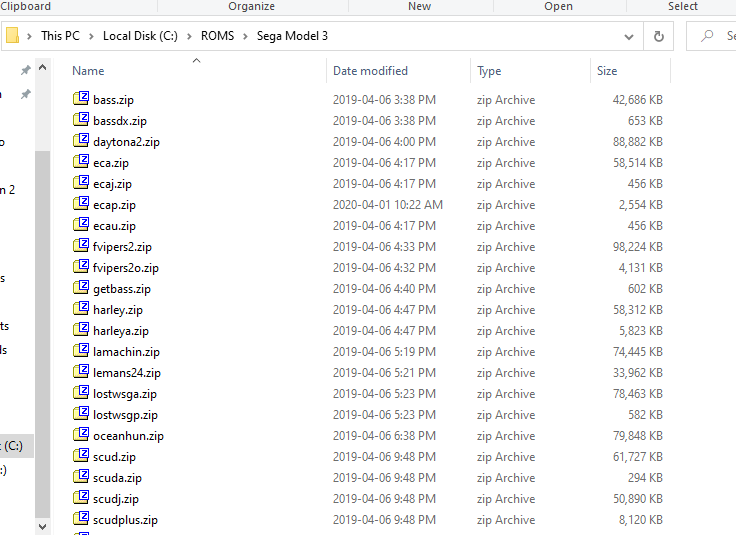Click the size value 8,120 KB
The image size is (736, 537).
(641, 520)
